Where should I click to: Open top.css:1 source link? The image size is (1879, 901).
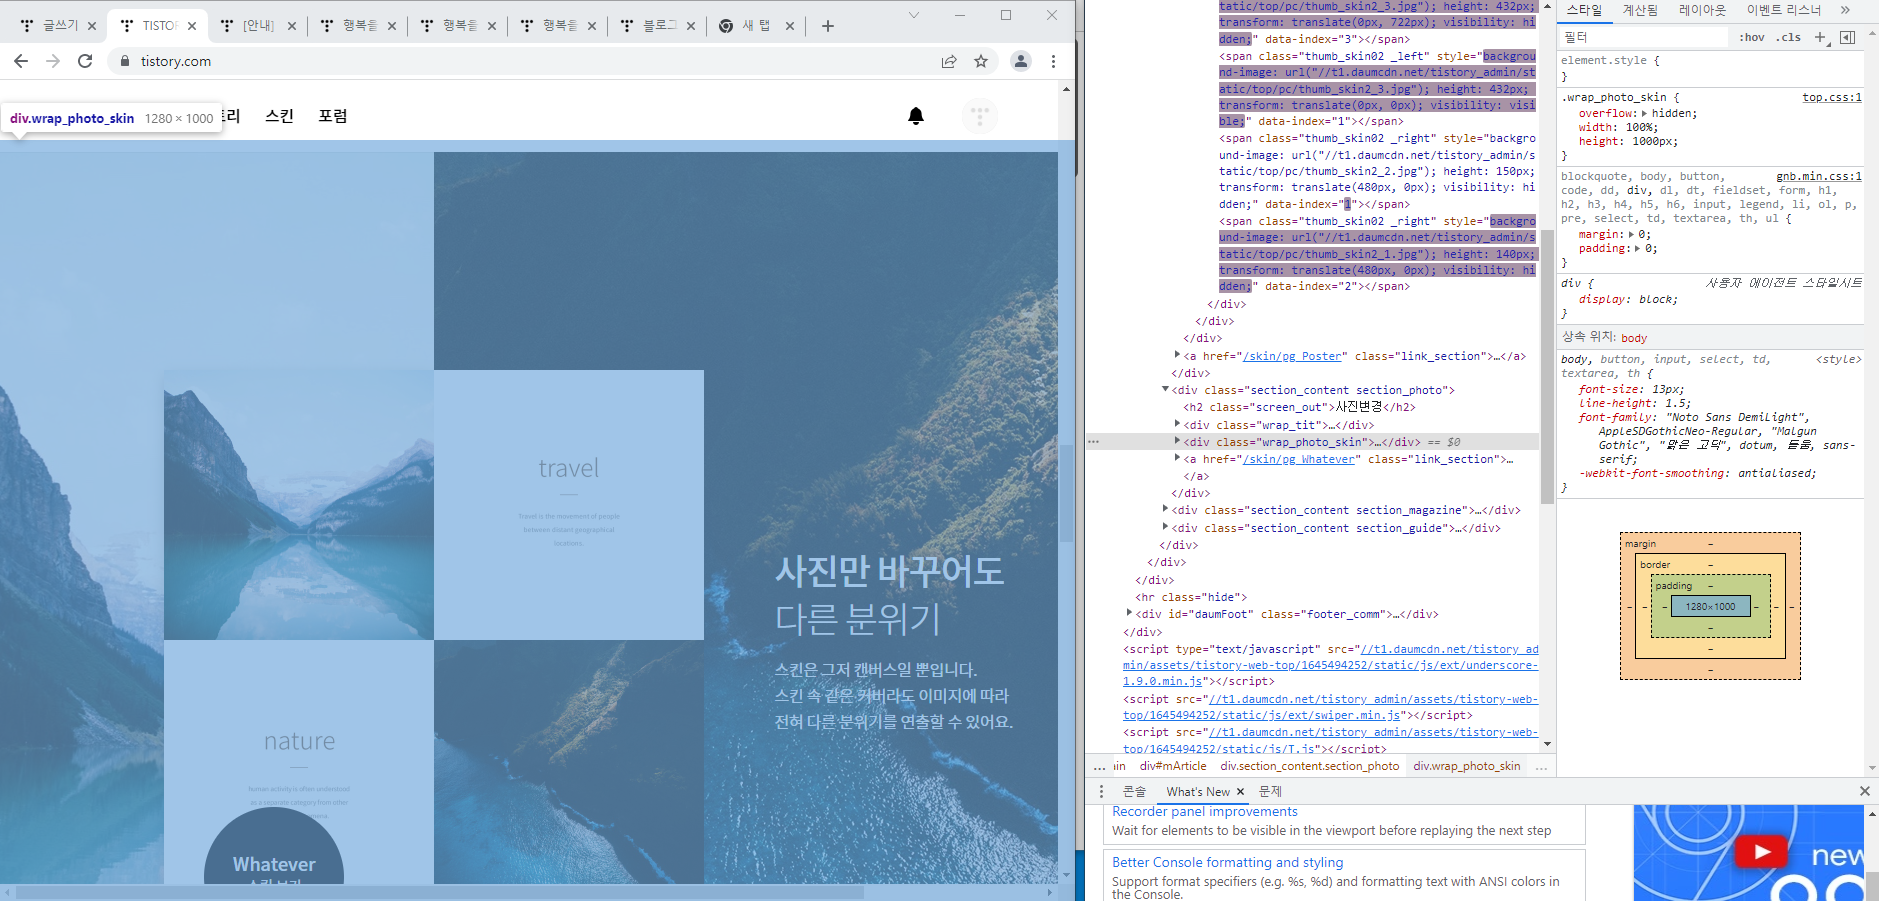click(x=1832, y=97)
